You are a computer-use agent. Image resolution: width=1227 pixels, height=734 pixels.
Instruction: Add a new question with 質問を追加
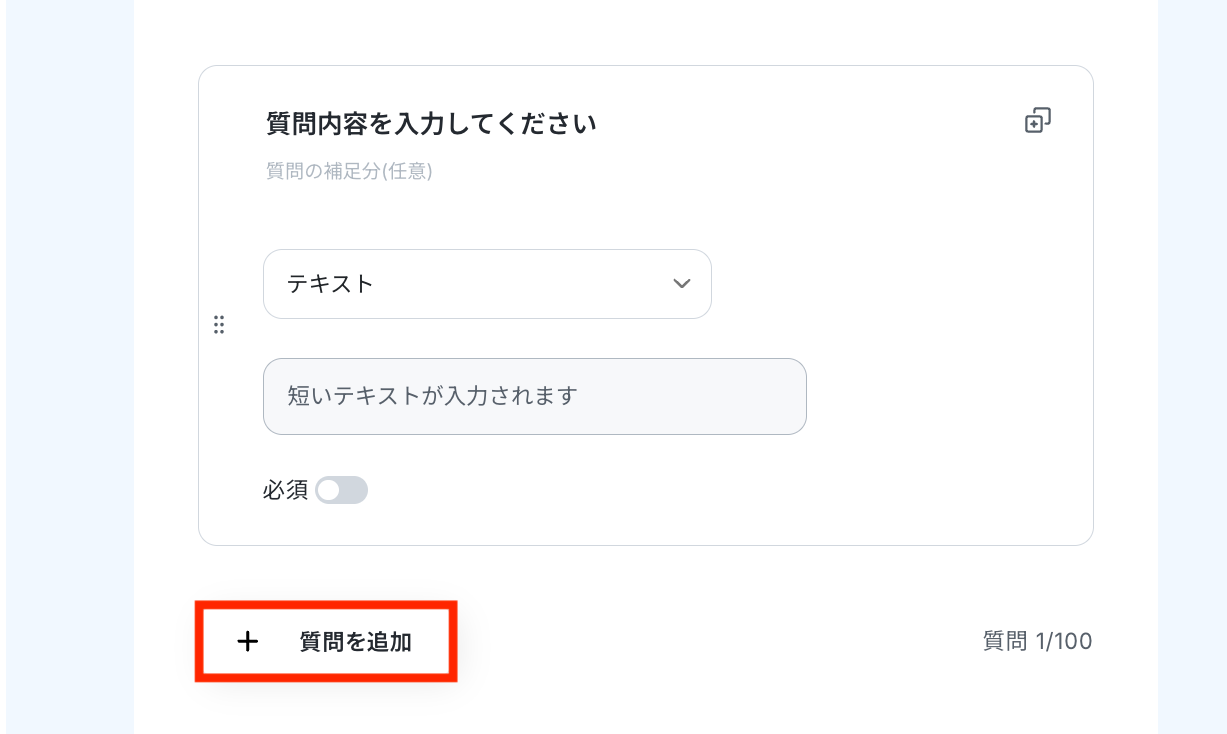click(326, 642)
